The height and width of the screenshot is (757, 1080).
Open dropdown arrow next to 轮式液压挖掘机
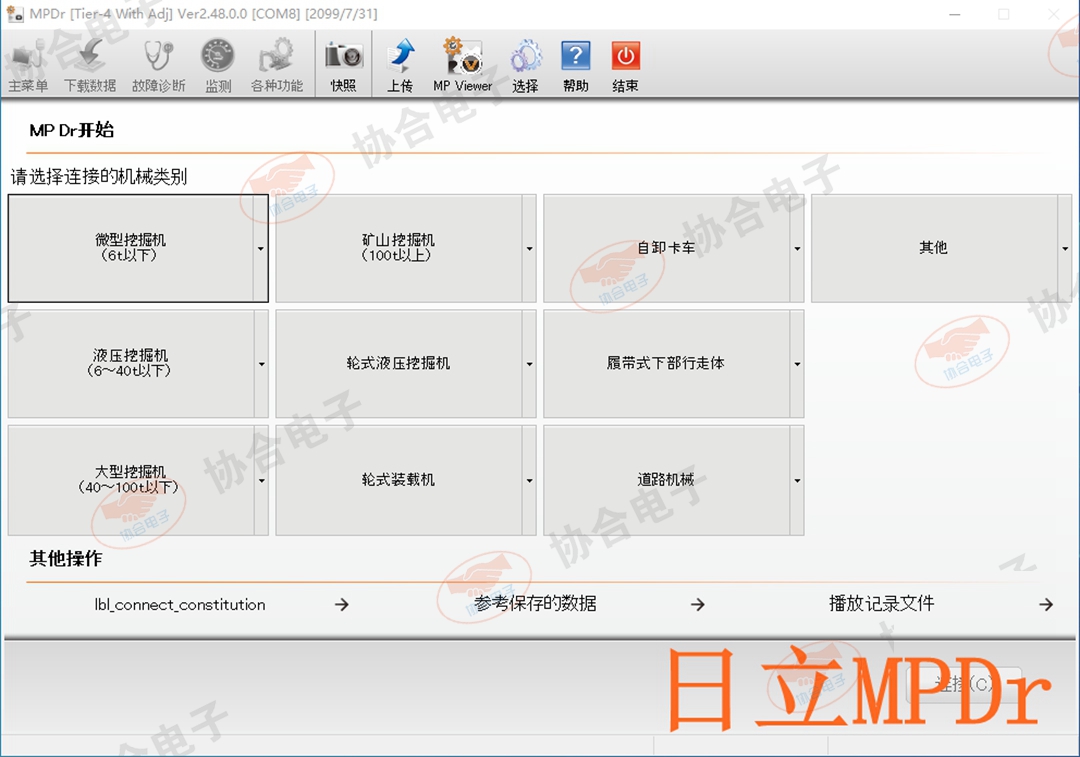point(529,364)
